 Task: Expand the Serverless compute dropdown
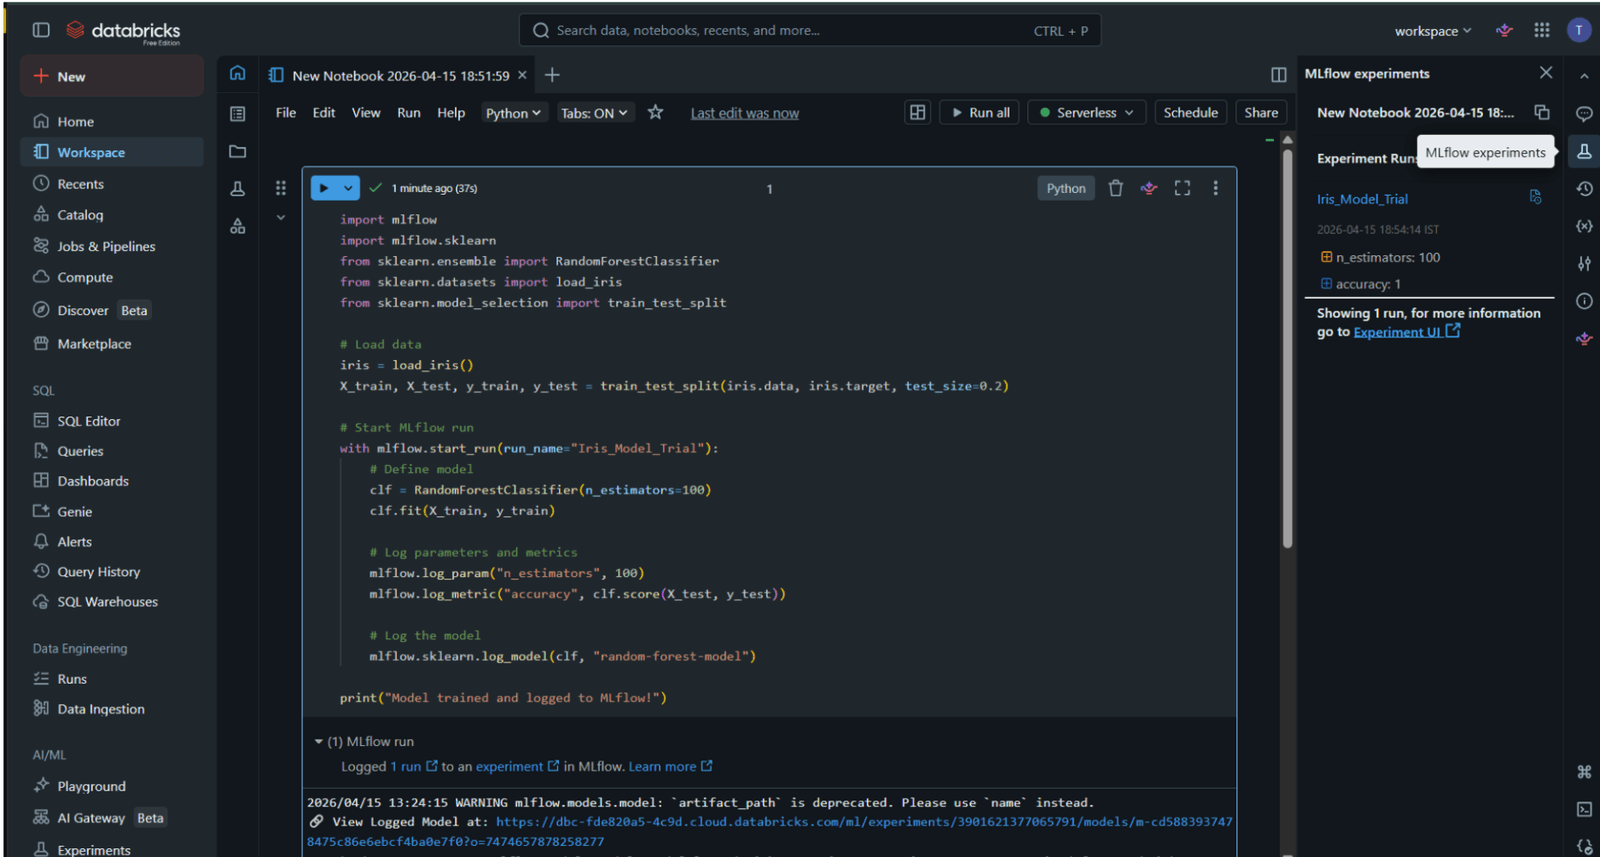1087,113
